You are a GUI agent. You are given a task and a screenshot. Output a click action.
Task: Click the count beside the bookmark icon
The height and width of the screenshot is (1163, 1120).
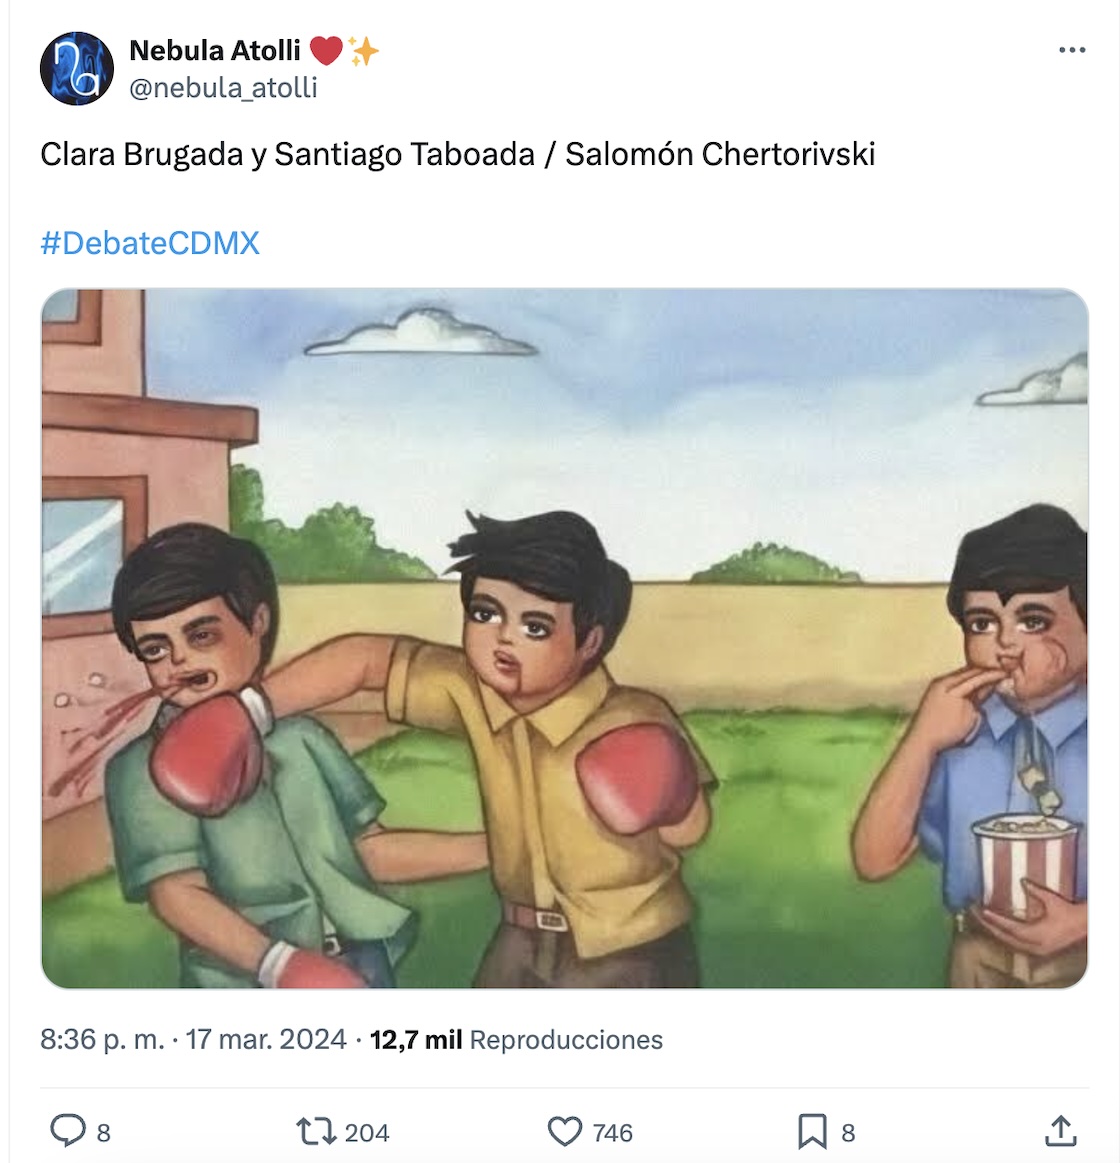(x=848, y=1133)
